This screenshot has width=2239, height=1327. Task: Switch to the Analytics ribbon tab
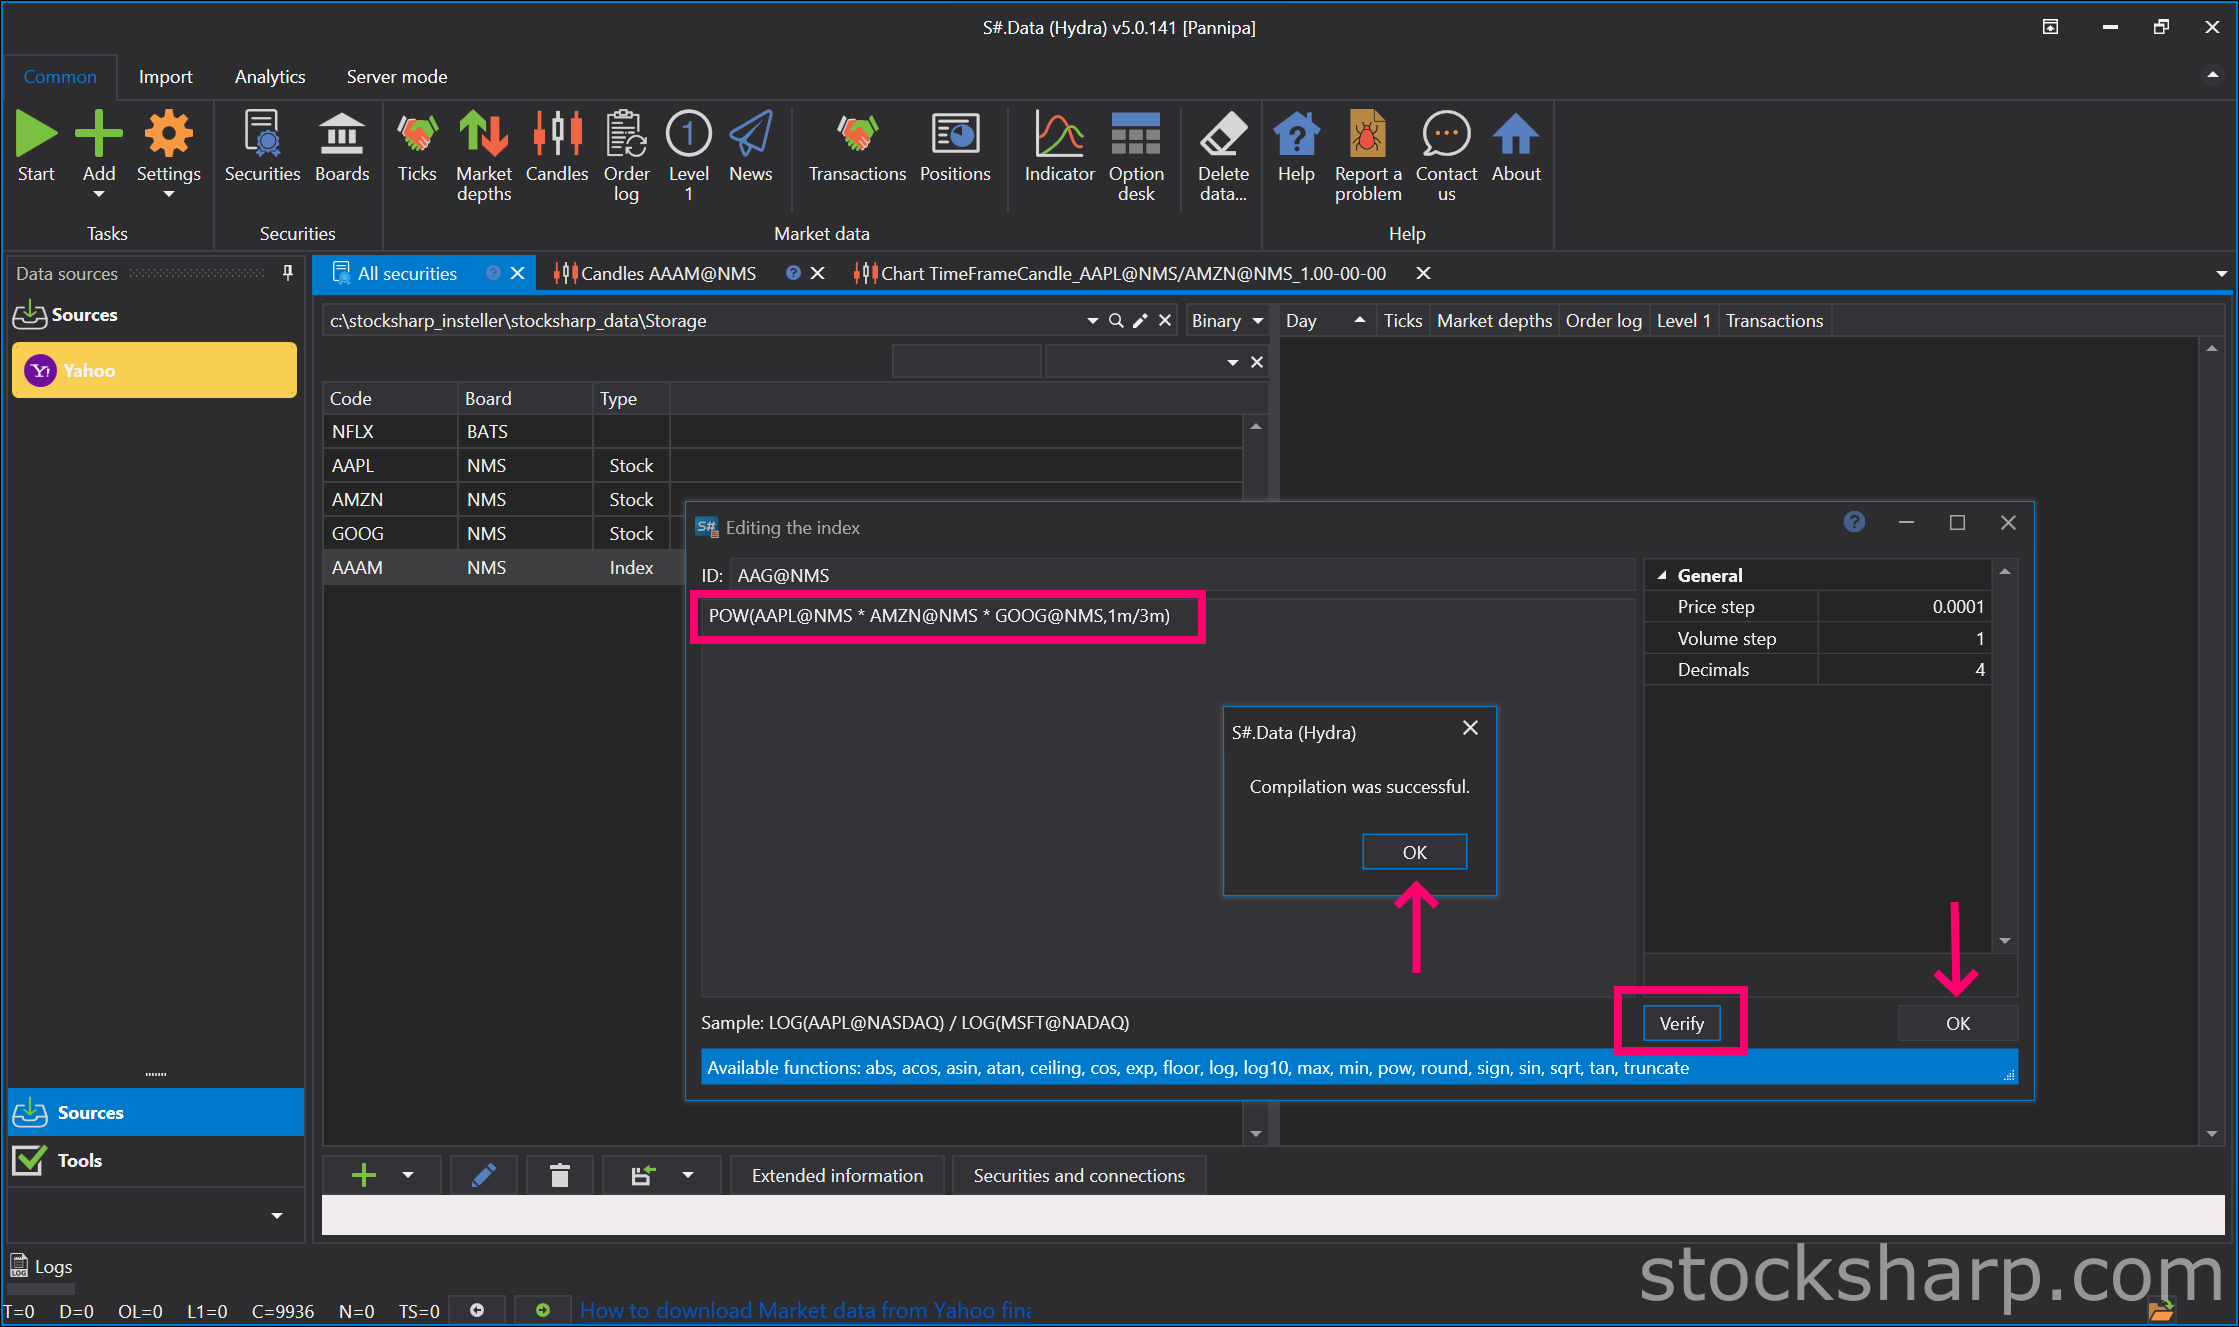point(270,77)
